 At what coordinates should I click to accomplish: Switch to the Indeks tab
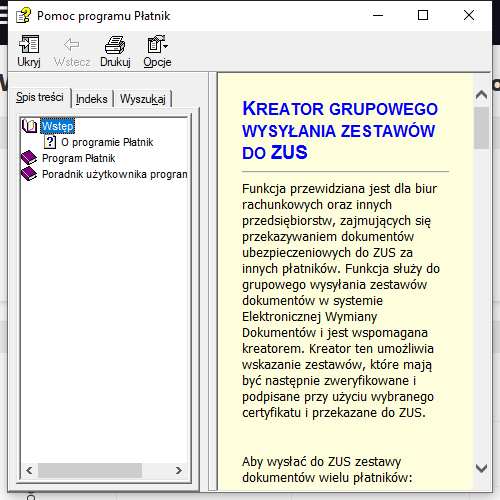pos(92,99)
